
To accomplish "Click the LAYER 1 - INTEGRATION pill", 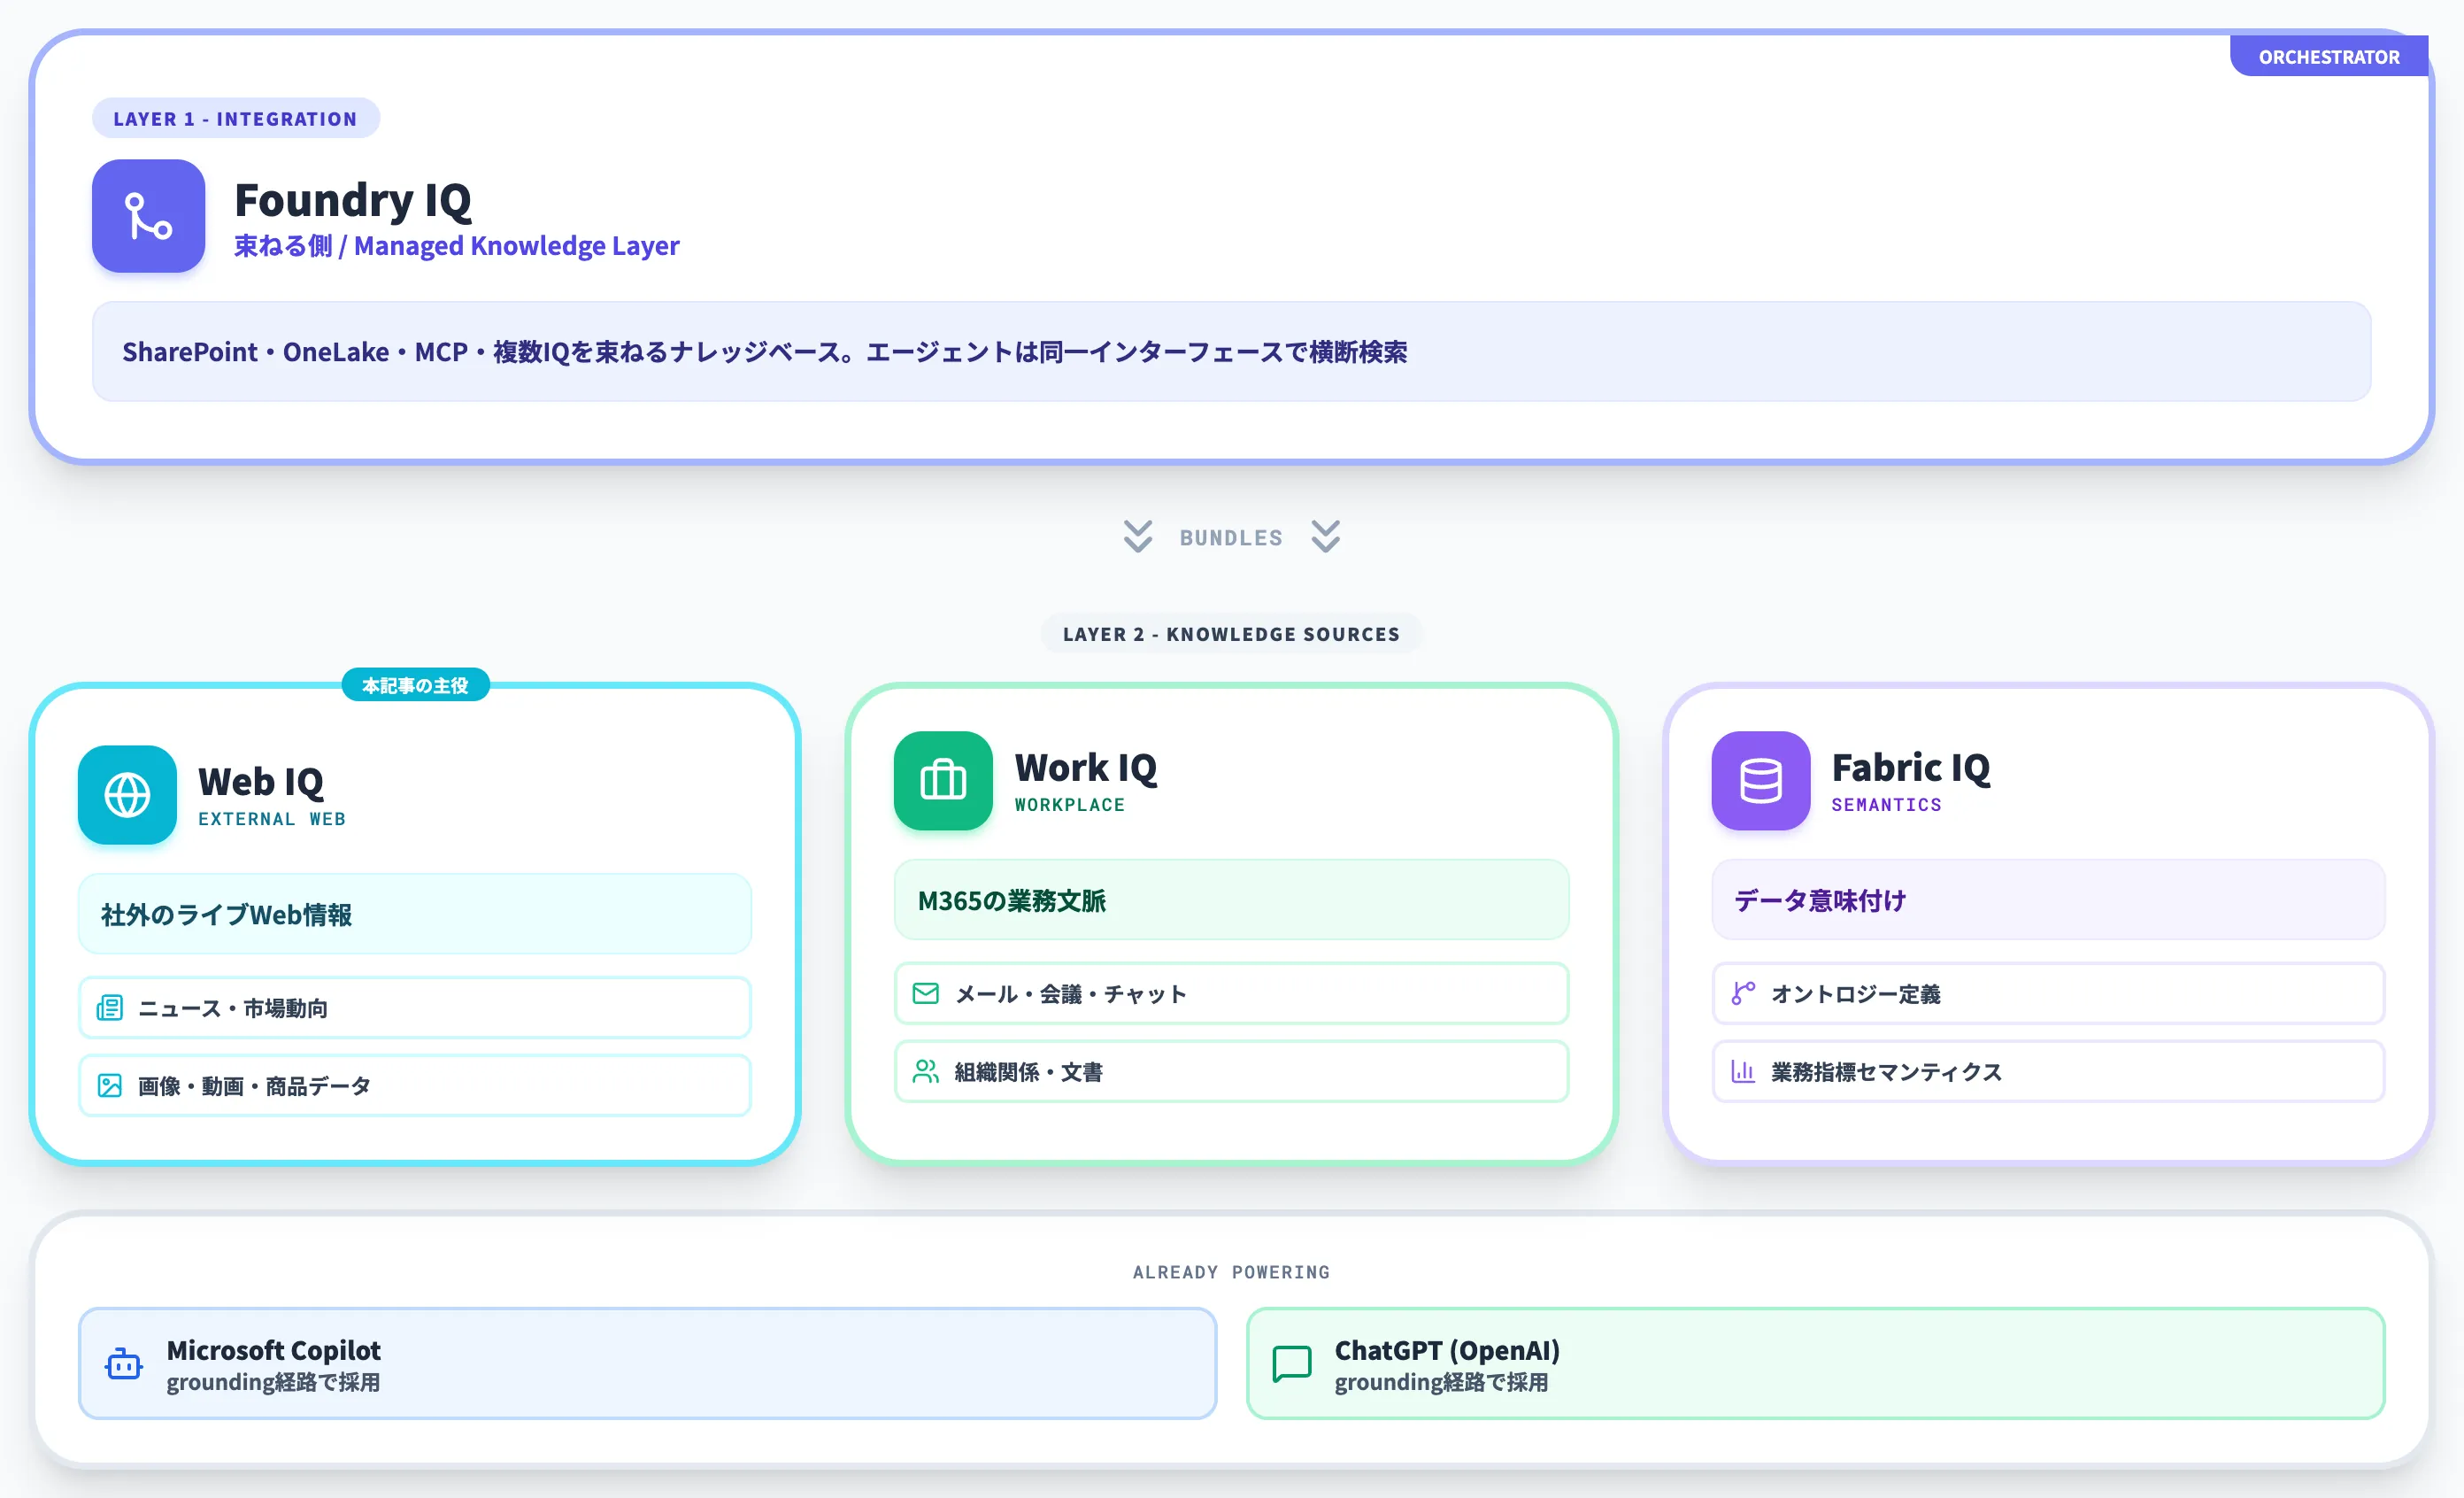I will (x=235, y=119).
